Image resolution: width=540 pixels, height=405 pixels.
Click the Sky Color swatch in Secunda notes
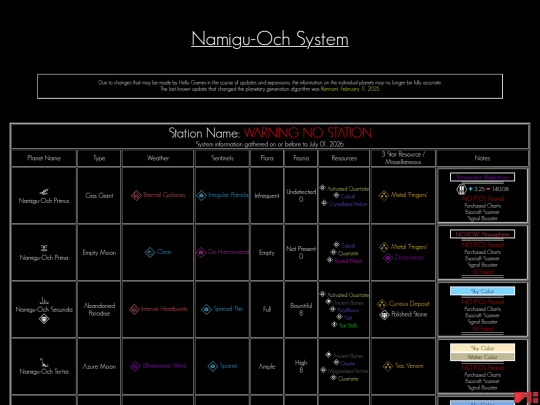click(x=482, y=291)
